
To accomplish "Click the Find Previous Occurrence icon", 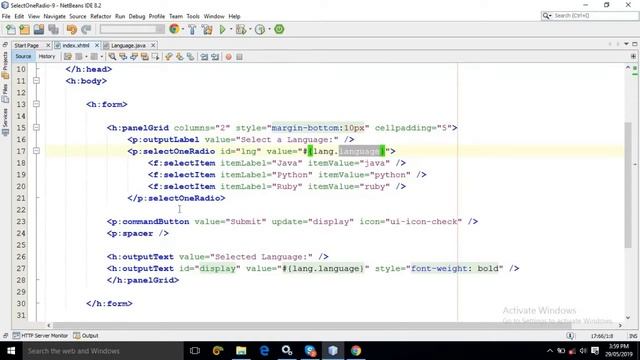I will tap(123, 57).
